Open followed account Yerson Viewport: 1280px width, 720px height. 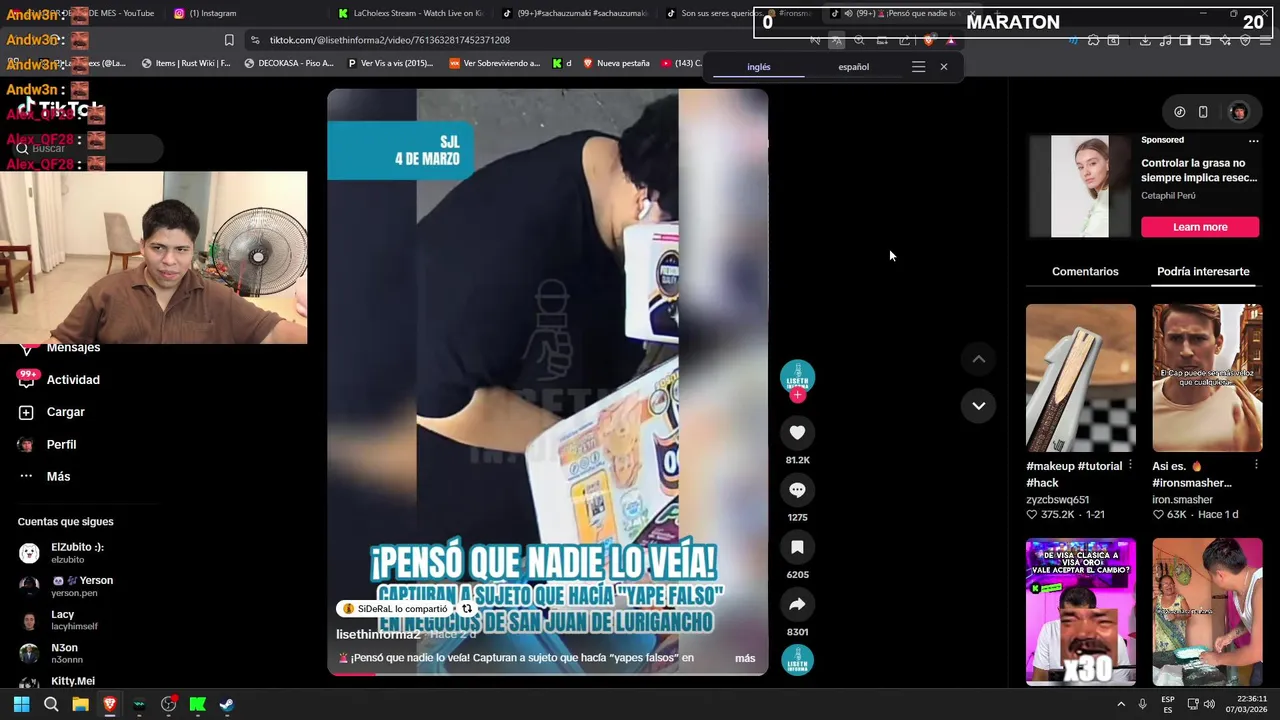(x=82, y=586)
